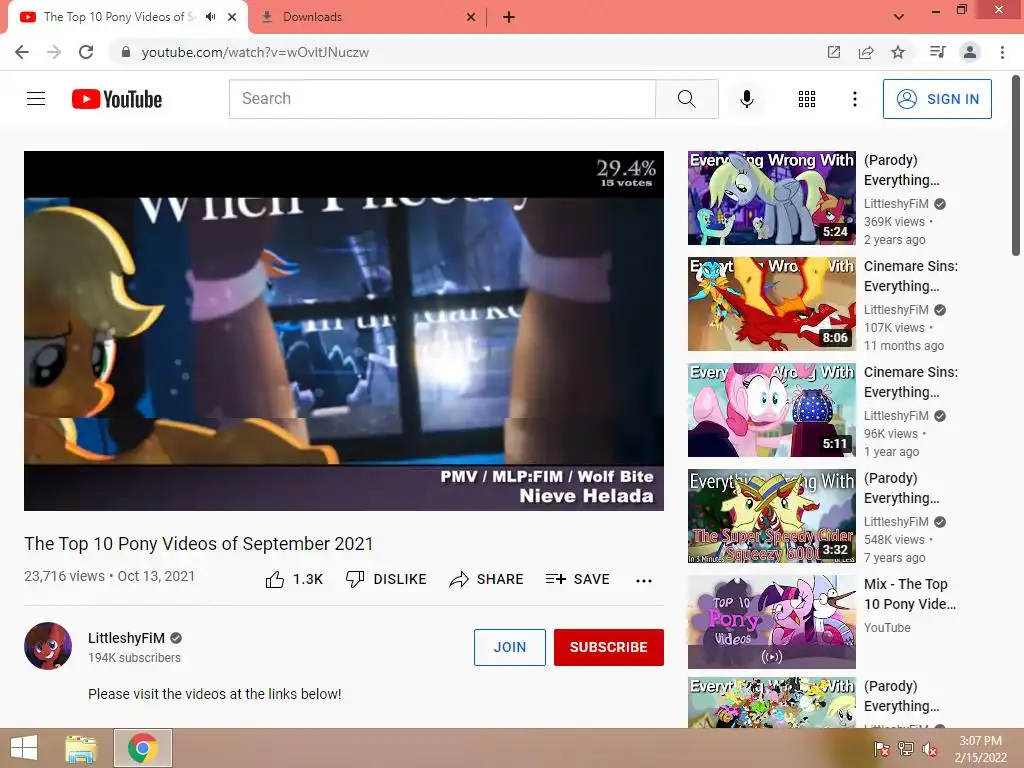Image resolution: width=1024 pixels, height=768 pixels.
Task: Open Chrome media controls icon
Action: (938, 52)
